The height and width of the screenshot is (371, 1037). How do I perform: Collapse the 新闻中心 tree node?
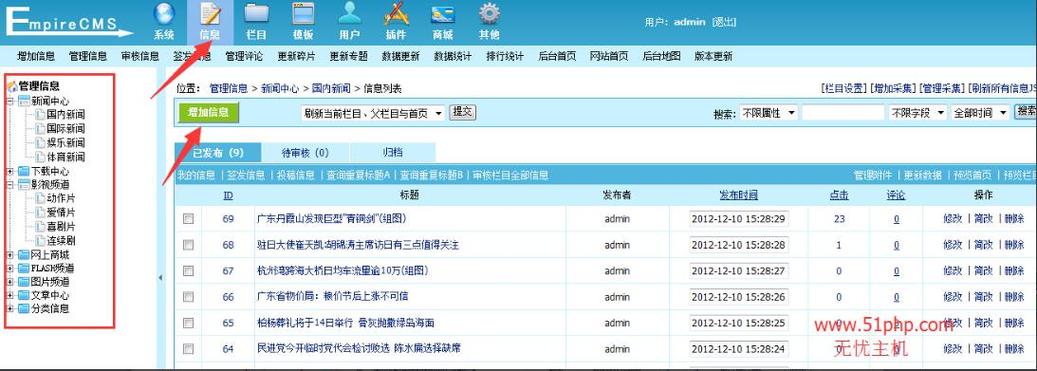coord(10,101)
